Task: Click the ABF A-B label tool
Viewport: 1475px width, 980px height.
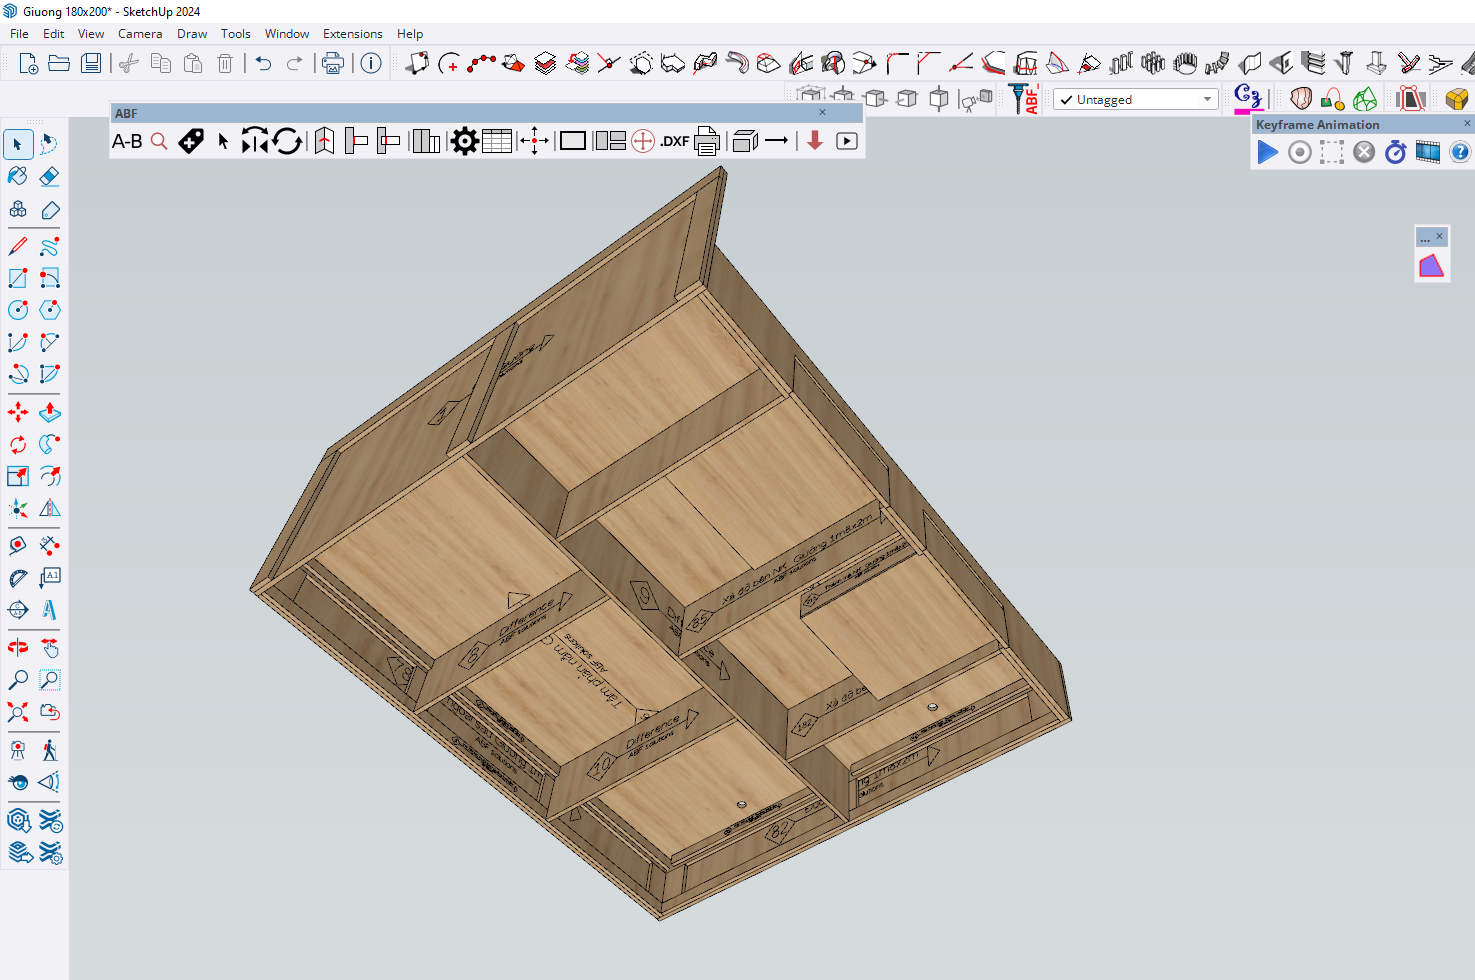Action: click(127, 141)
